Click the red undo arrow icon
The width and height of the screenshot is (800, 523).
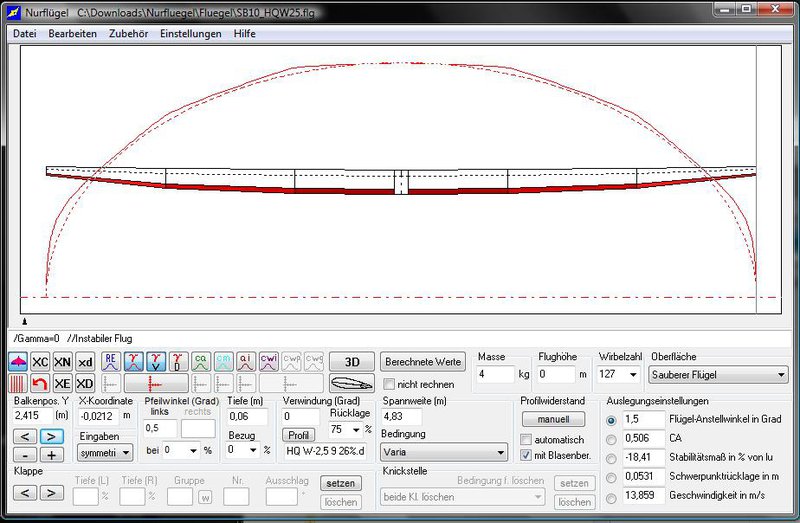40,384
